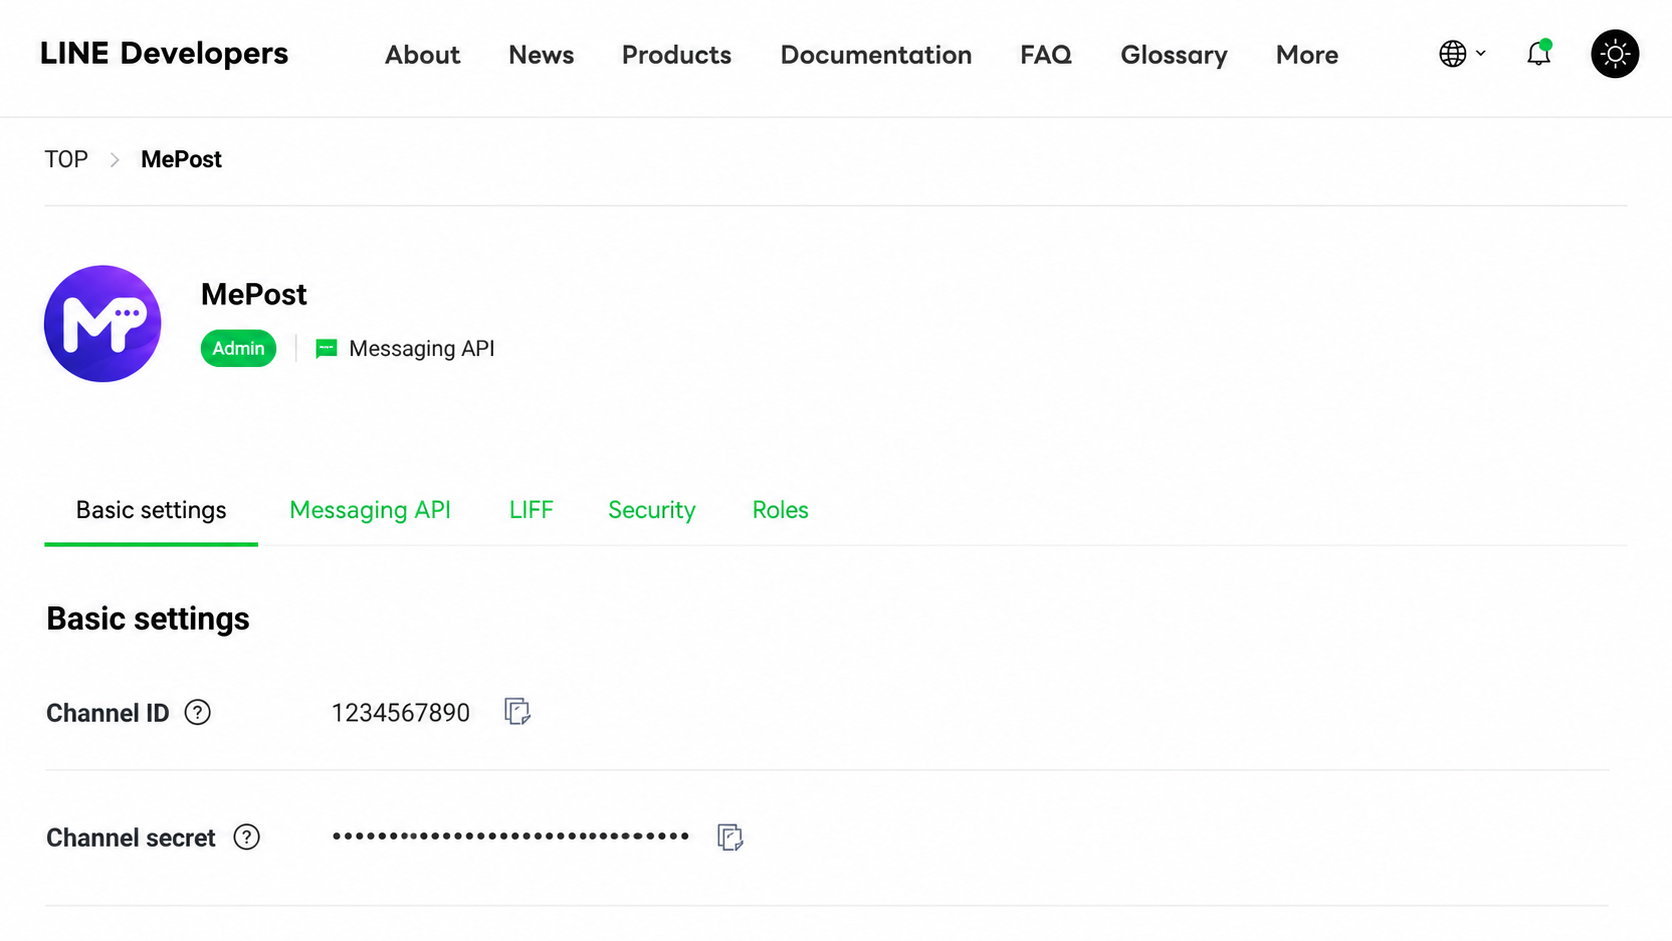Open Channel ID help tooltip
The image size is (1672, 941).
click(x=198, y=712)
